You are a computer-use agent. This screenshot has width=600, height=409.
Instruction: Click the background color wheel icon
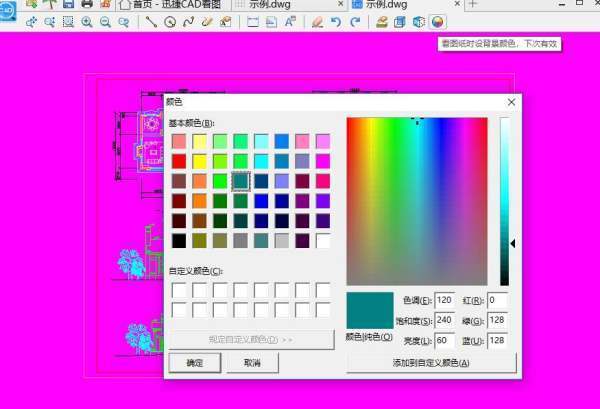pyautogui.click(x=437, y=21)
